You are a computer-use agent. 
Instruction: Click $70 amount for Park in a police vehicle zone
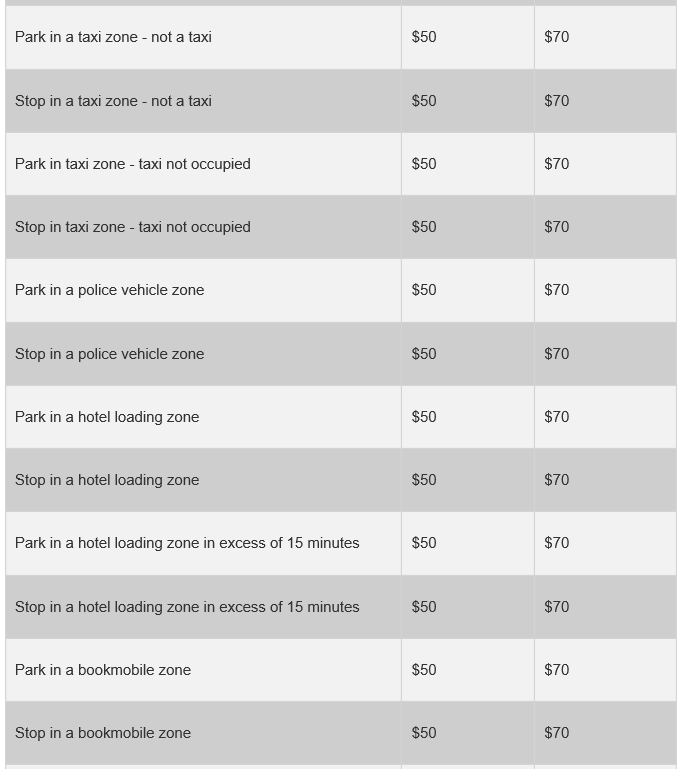(557, 290)
